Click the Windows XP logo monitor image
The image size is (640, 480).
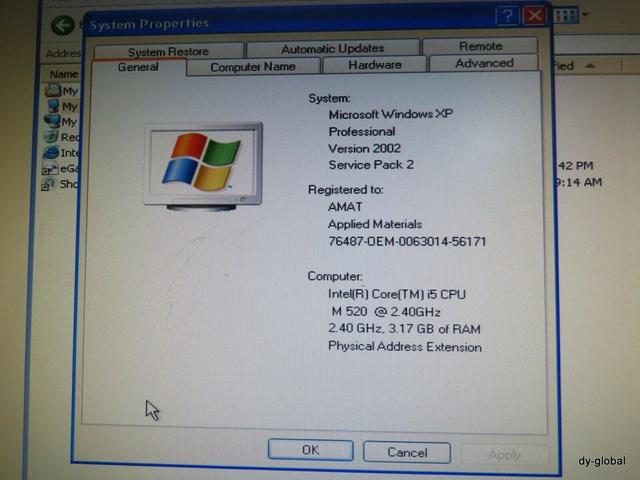(x=203, y=166)
